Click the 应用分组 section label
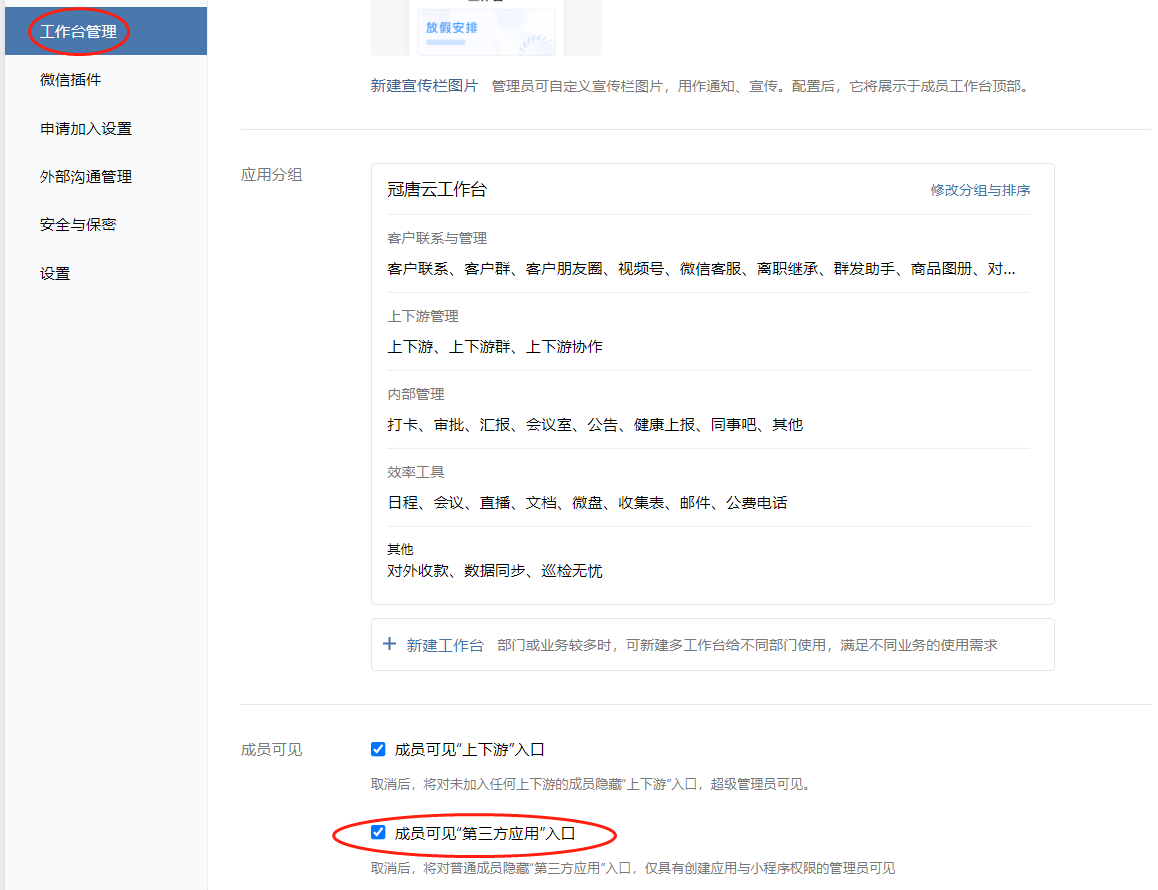The height and width of the screenshot is (890, 1158). pyautogui.click(x=271, y=175)
